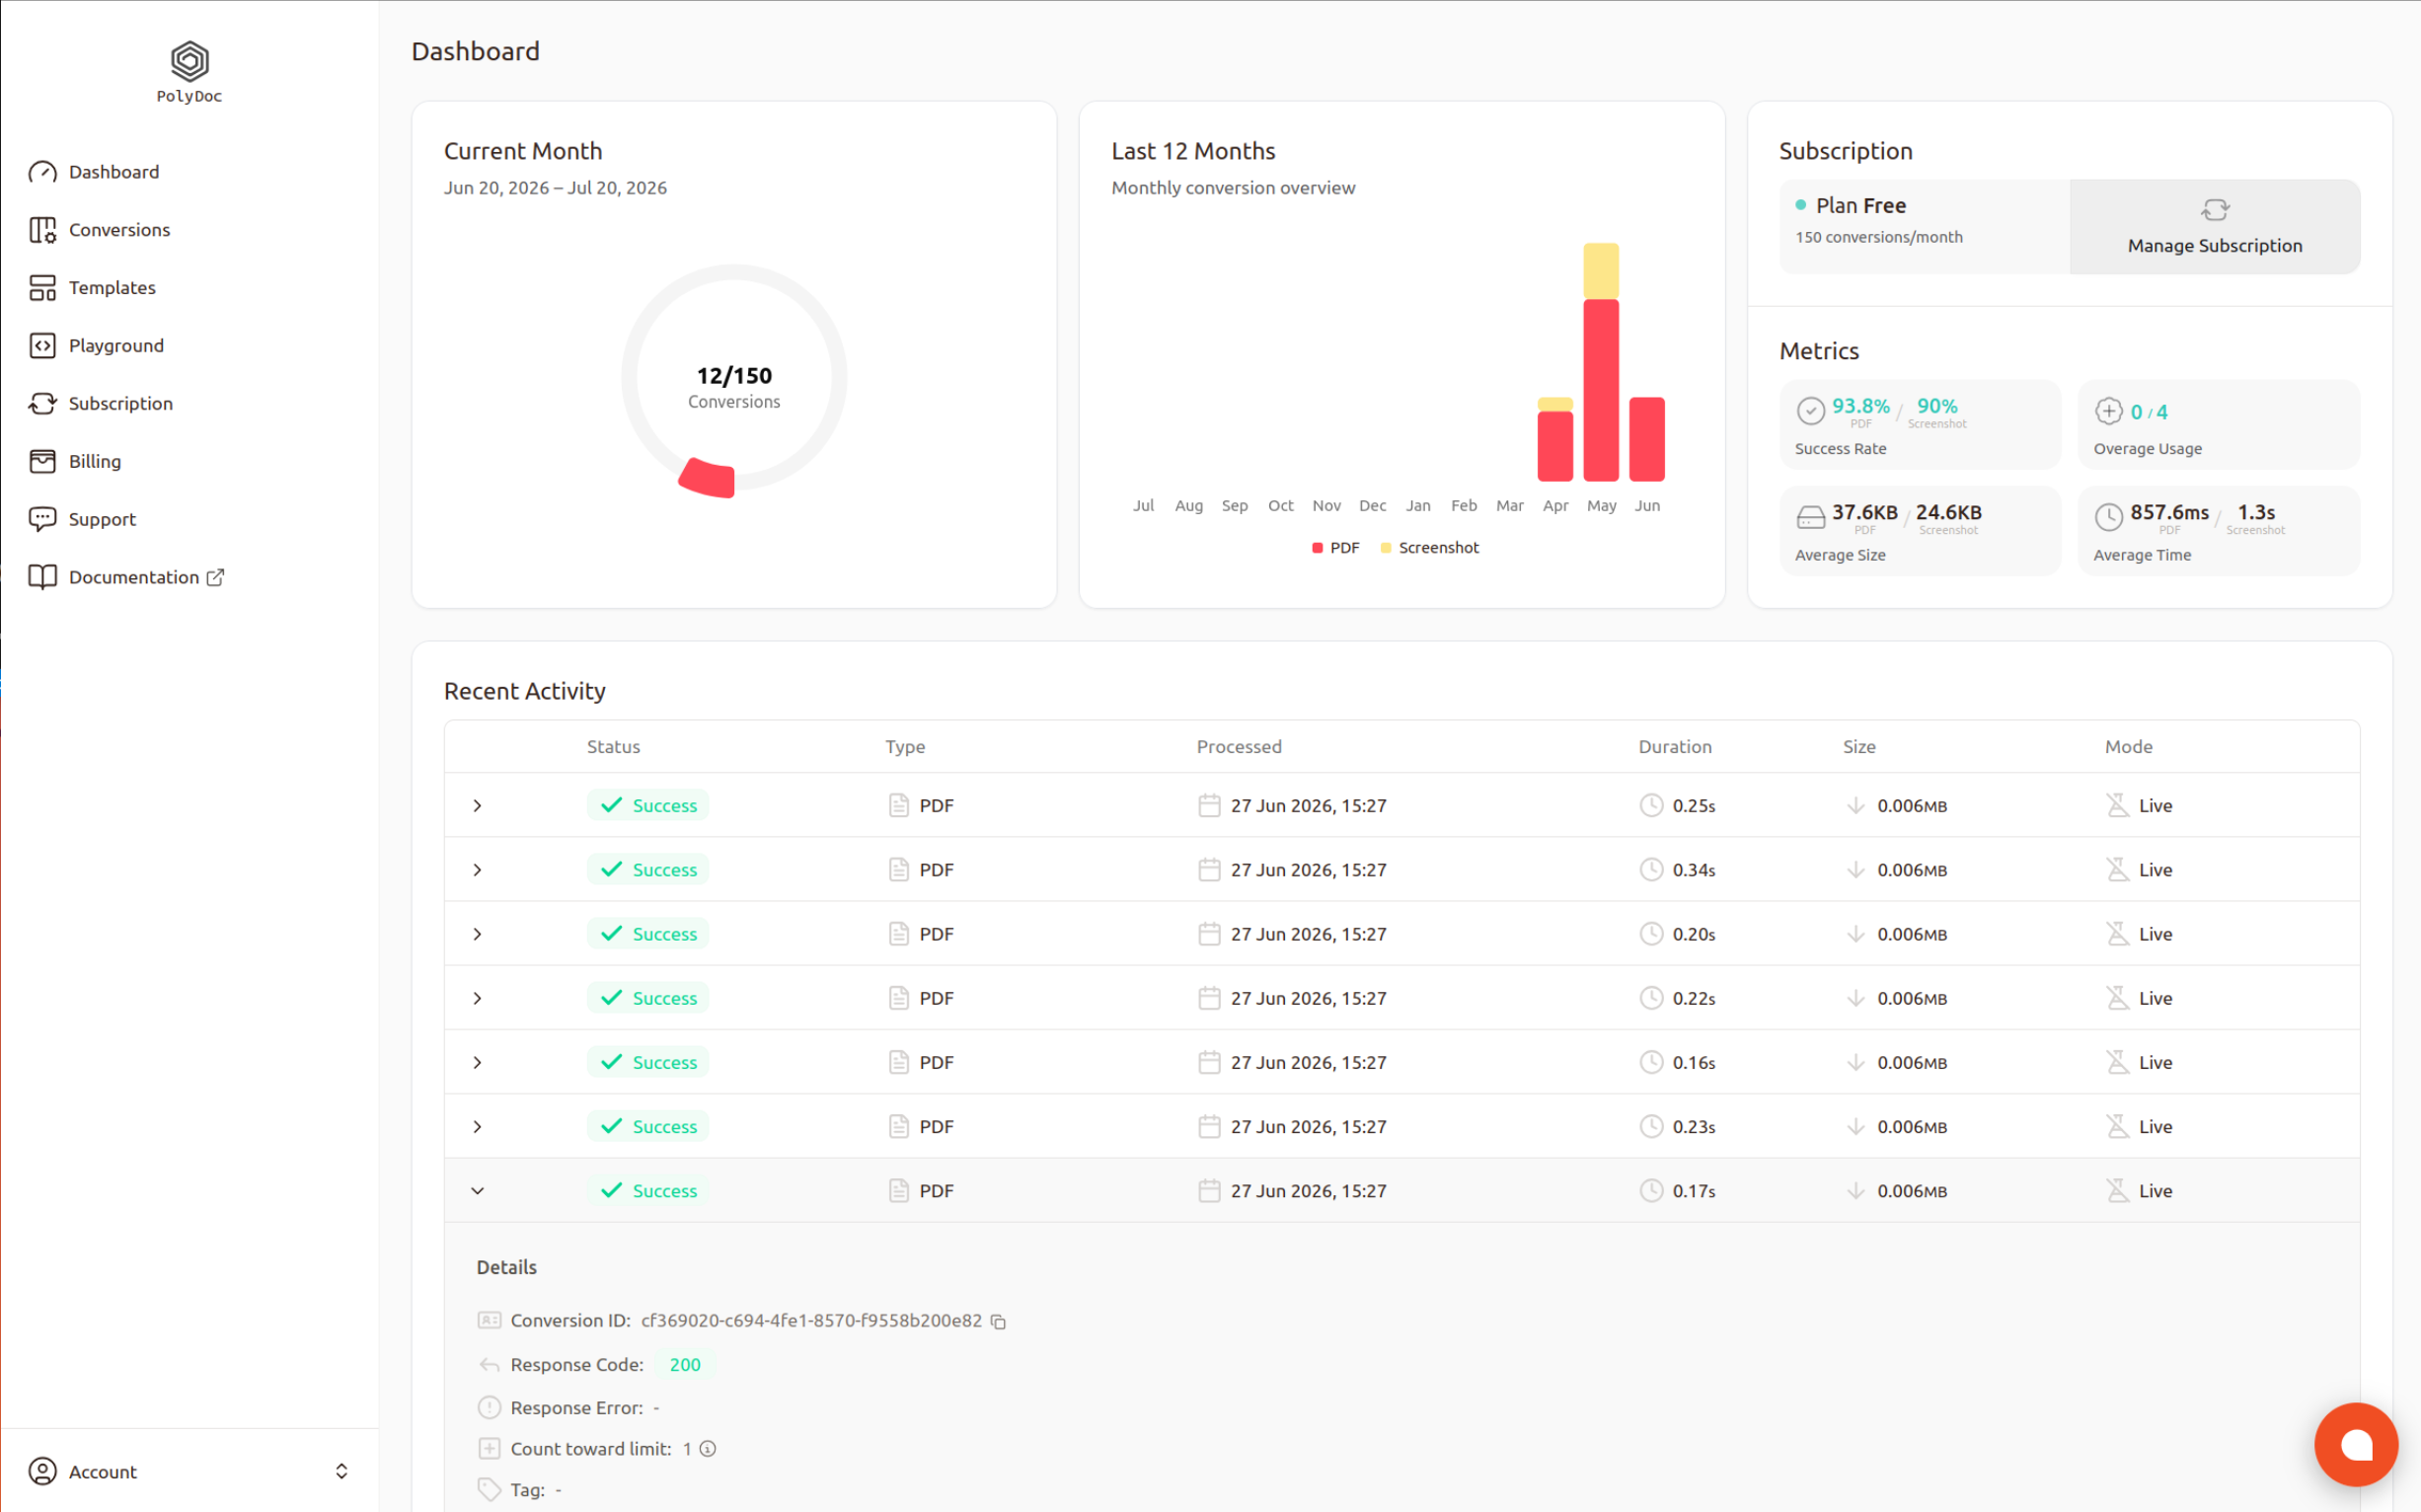2421x1512 pixels.
Task: Toggle Screenshot series in chart legend
Action: coord(1429,548)
